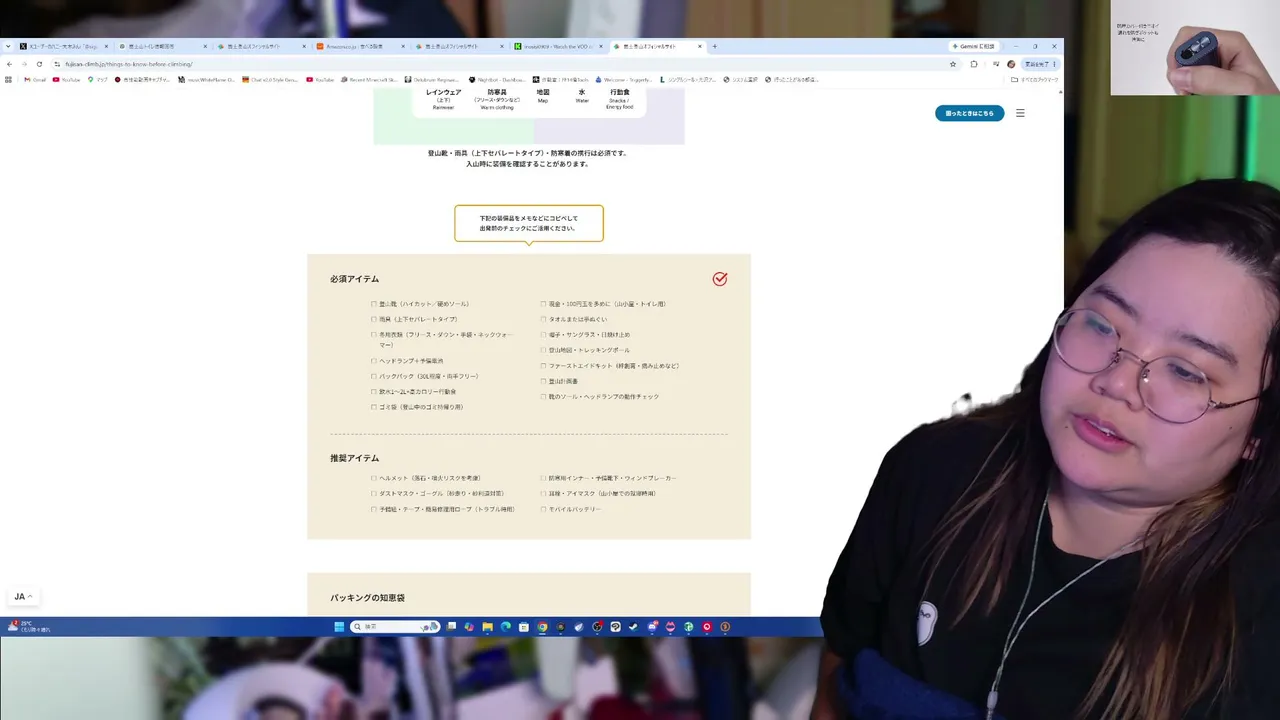Click the Windows taskbar search box
Screen dimensions: 1280x720
(394, 627)
